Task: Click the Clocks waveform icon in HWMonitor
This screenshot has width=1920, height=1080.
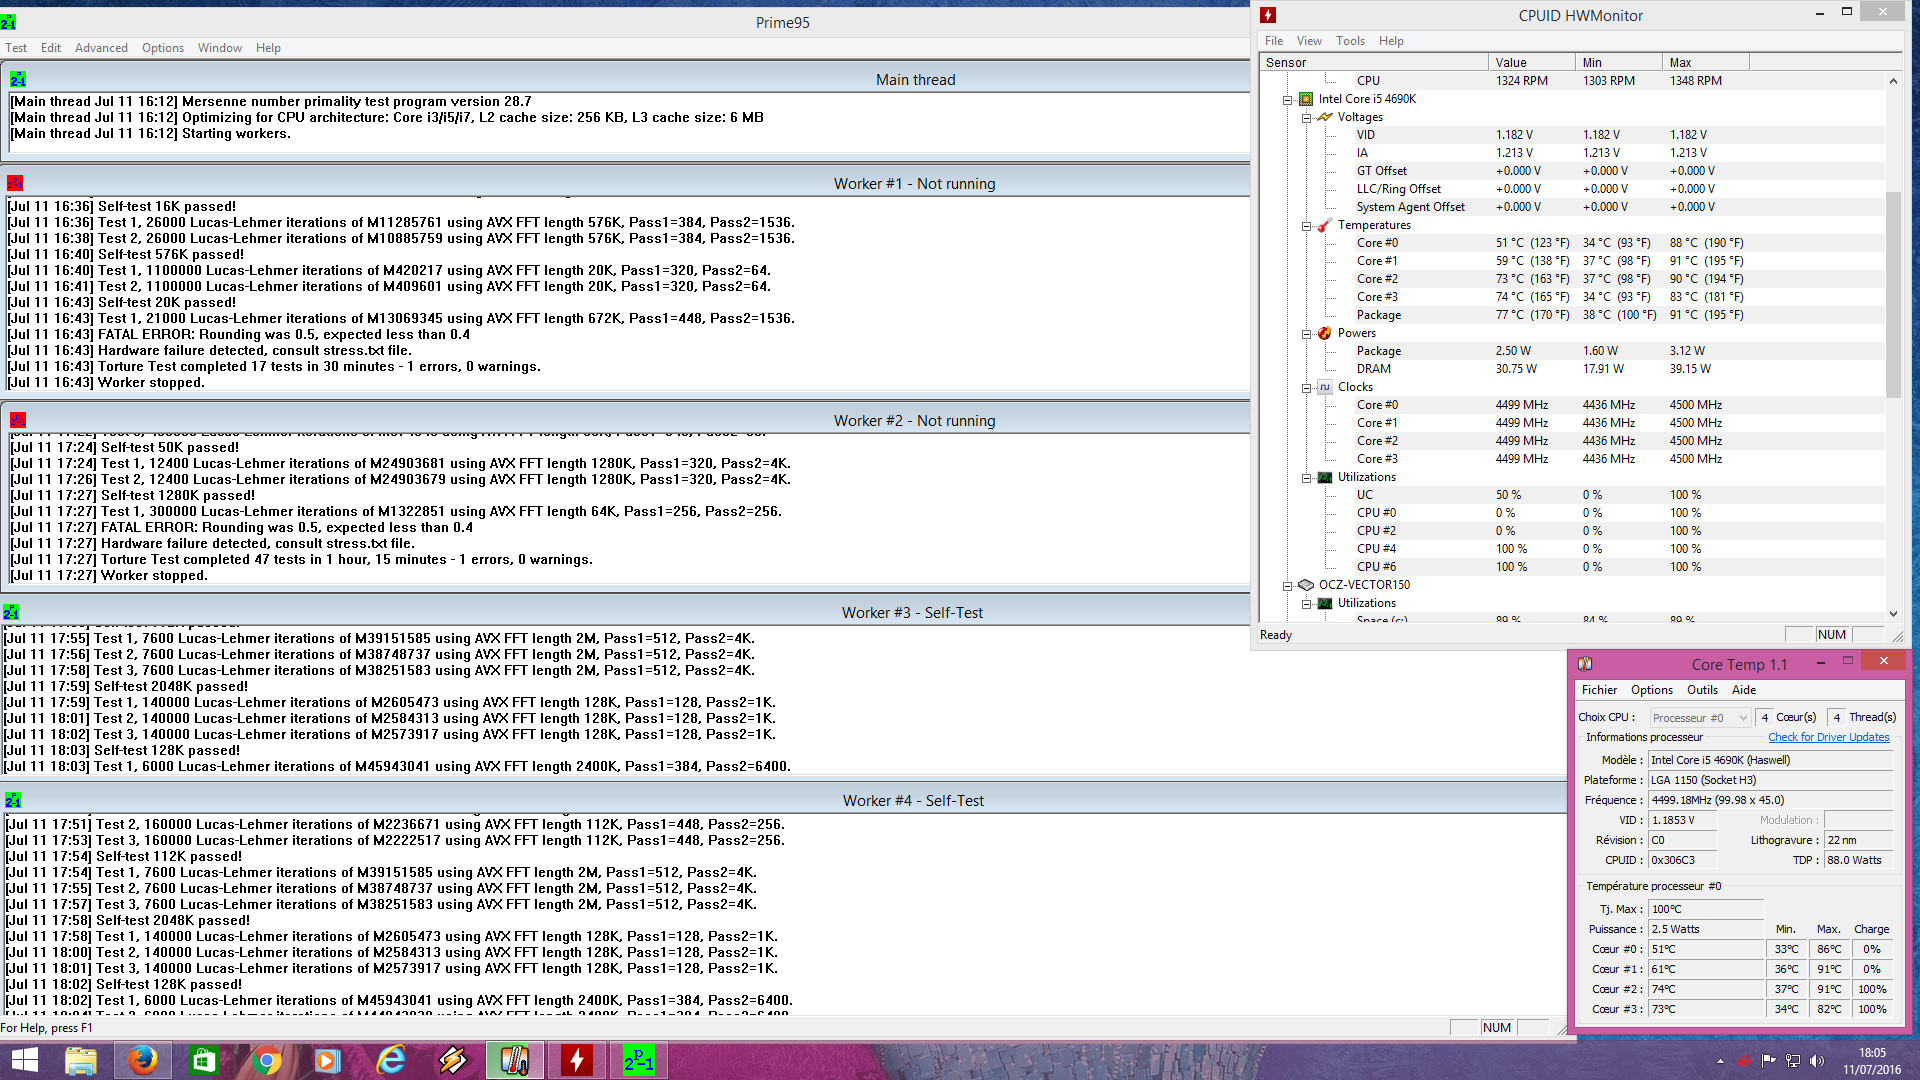Action: click(x=1325, y=387)
